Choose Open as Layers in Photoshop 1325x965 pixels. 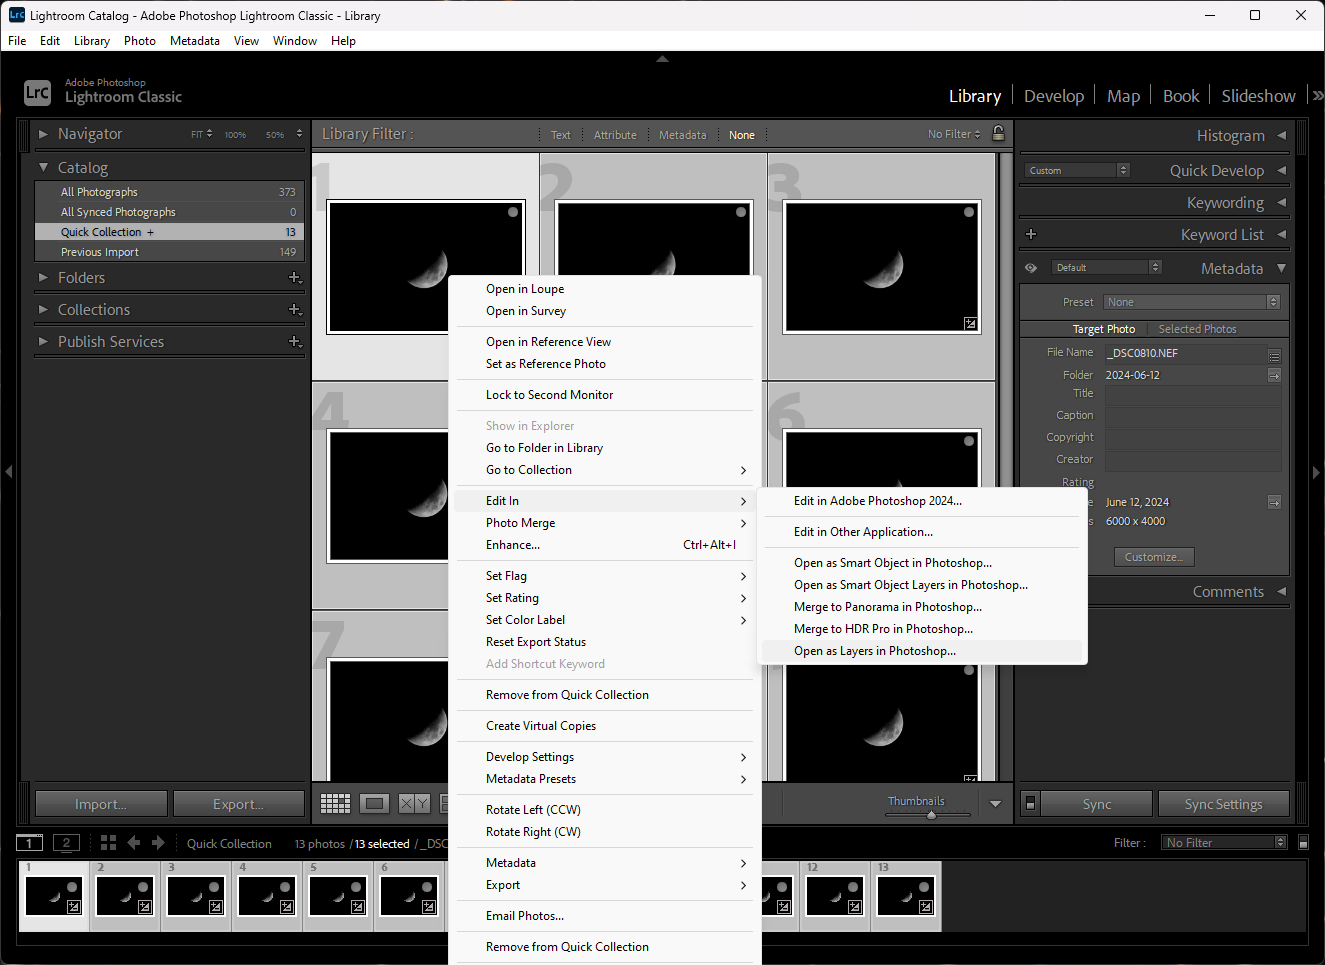922,651
